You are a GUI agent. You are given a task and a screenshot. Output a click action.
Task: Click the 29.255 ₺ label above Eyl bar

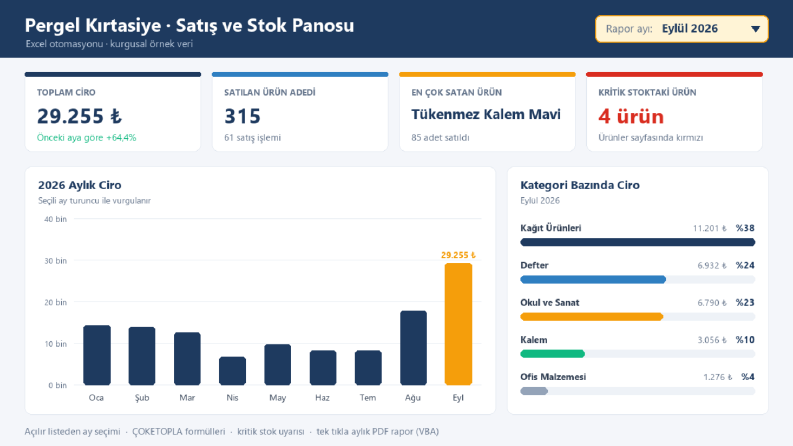pyautogui.click(x=458, y=255)
